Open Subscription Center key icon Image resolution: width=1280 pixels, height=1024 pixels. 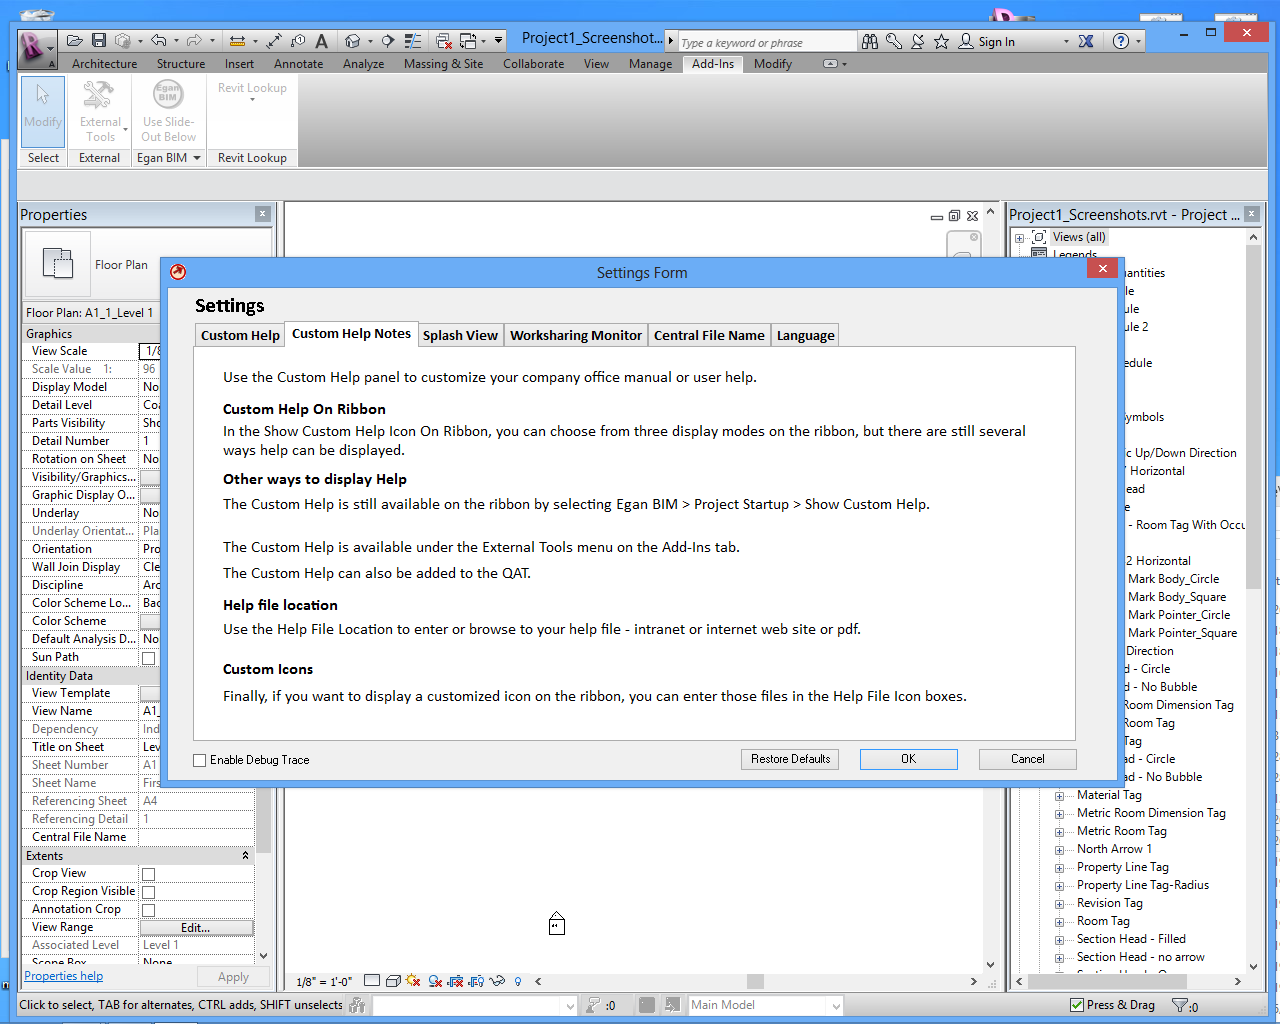coord(894,41)
